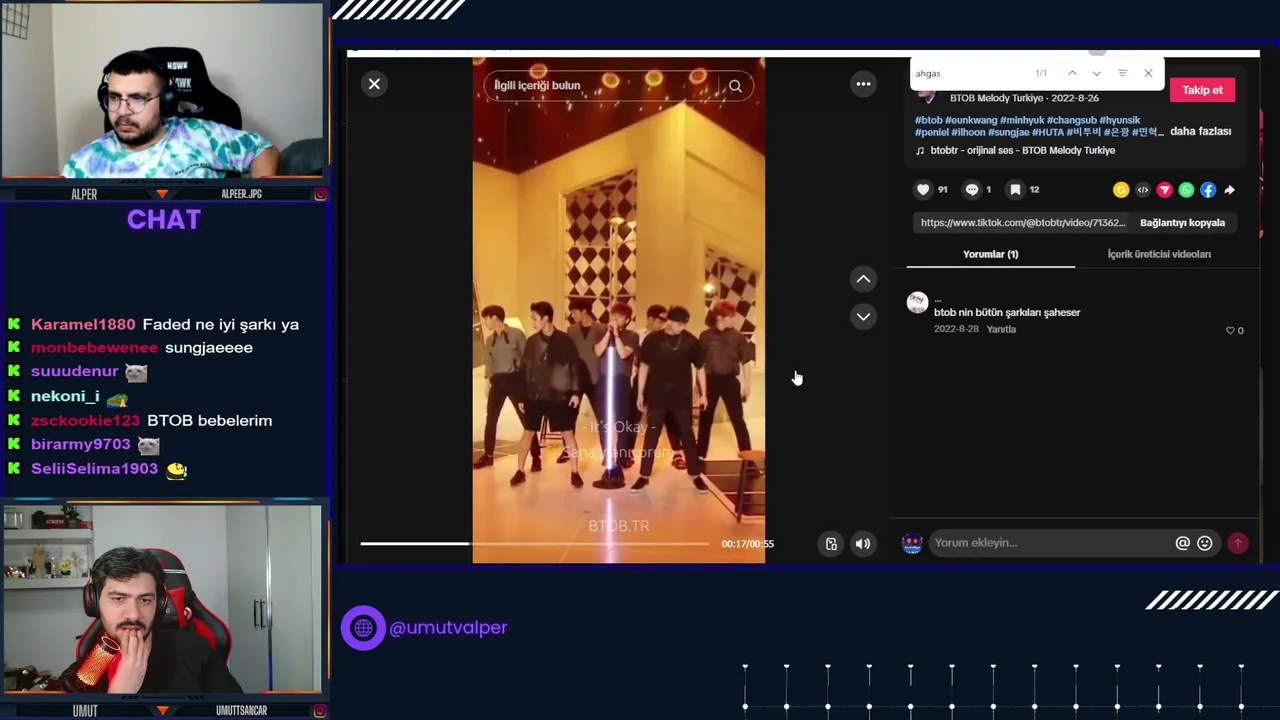The width and height of the screenshot is (1280, 720).
Task: Open the #btob hashtag link
Action: [929, 120]
